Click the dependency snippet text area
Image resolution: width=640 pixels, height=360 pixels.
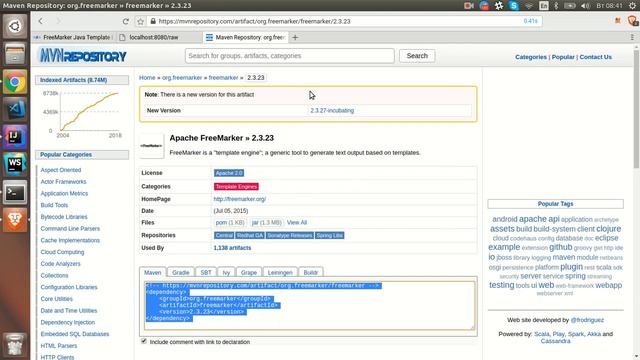[310, 305]
